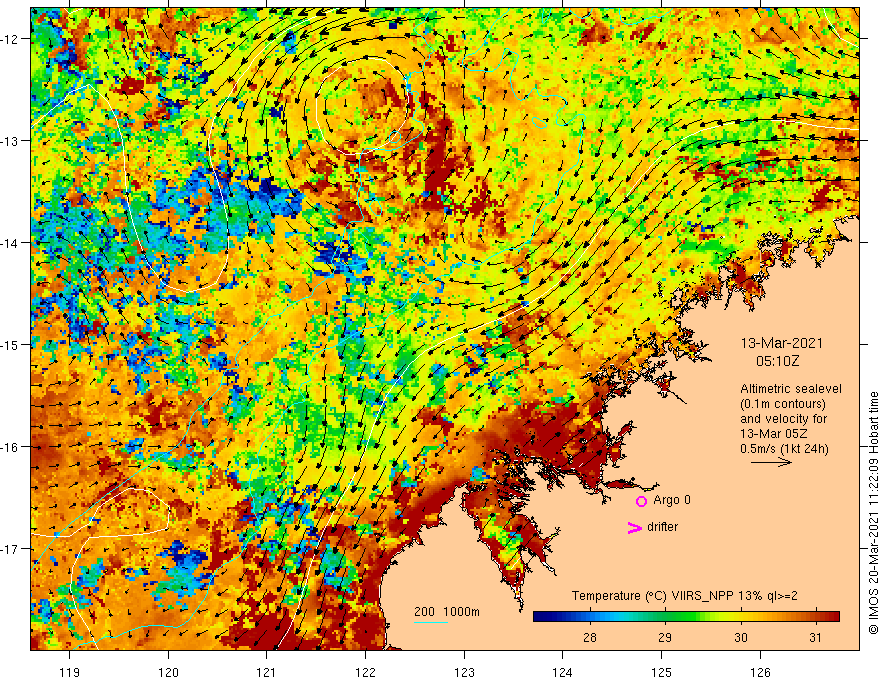This screenshot has height=680, width=880.
Task: Click the time label 05:10Z
Action: pyautogui.click(x=777, y=361)
